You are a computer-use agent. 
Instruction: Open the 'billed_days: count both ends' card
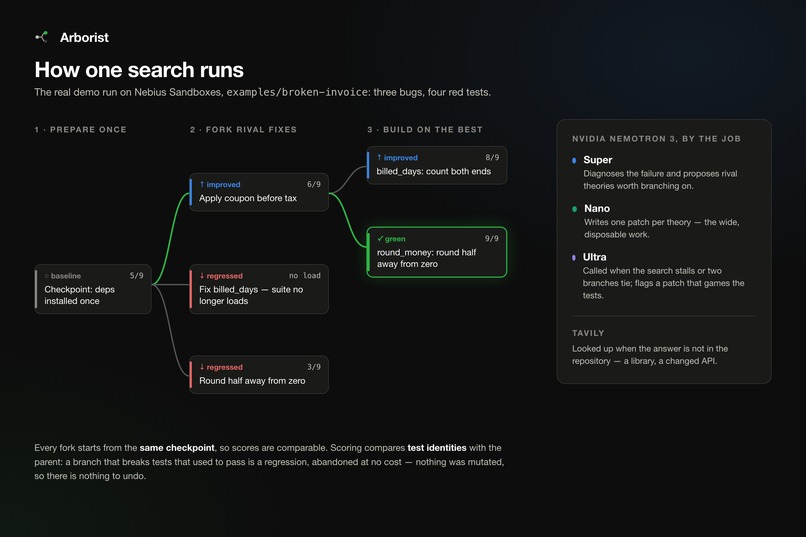[436, 165]
